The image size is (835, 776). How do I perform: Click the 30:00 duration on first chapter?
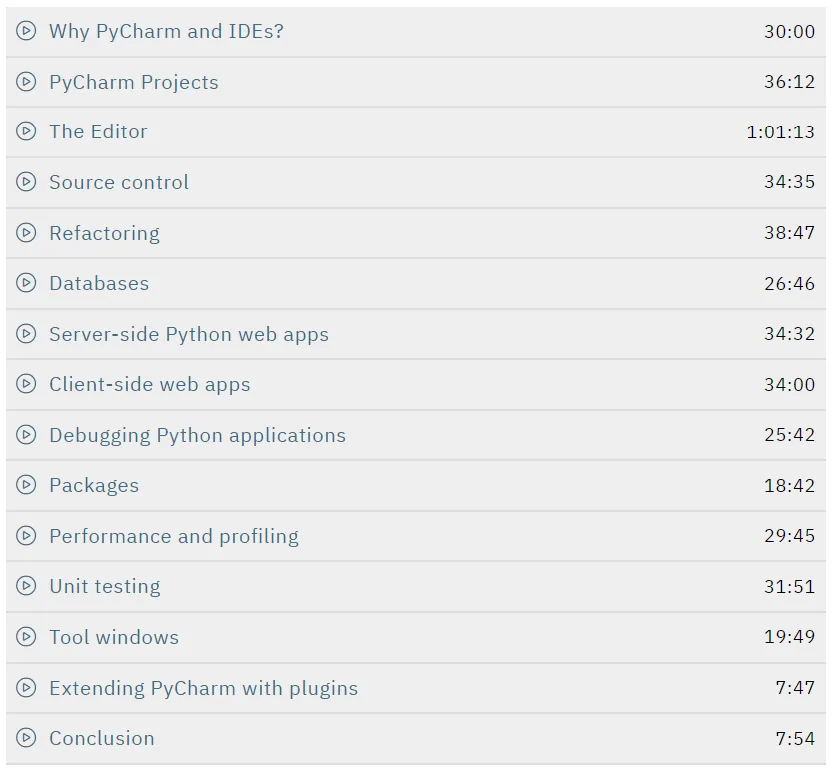(789, 31)
